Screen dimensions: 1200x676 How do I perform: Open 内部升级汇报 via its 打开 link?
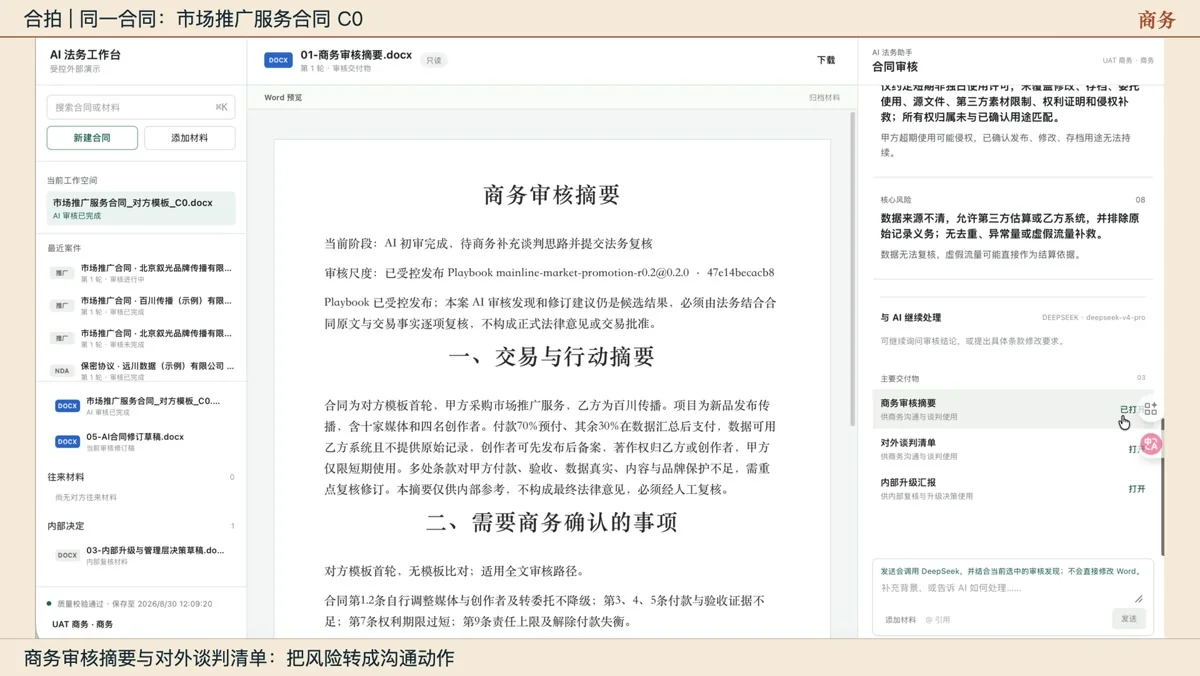[1137, 489]
